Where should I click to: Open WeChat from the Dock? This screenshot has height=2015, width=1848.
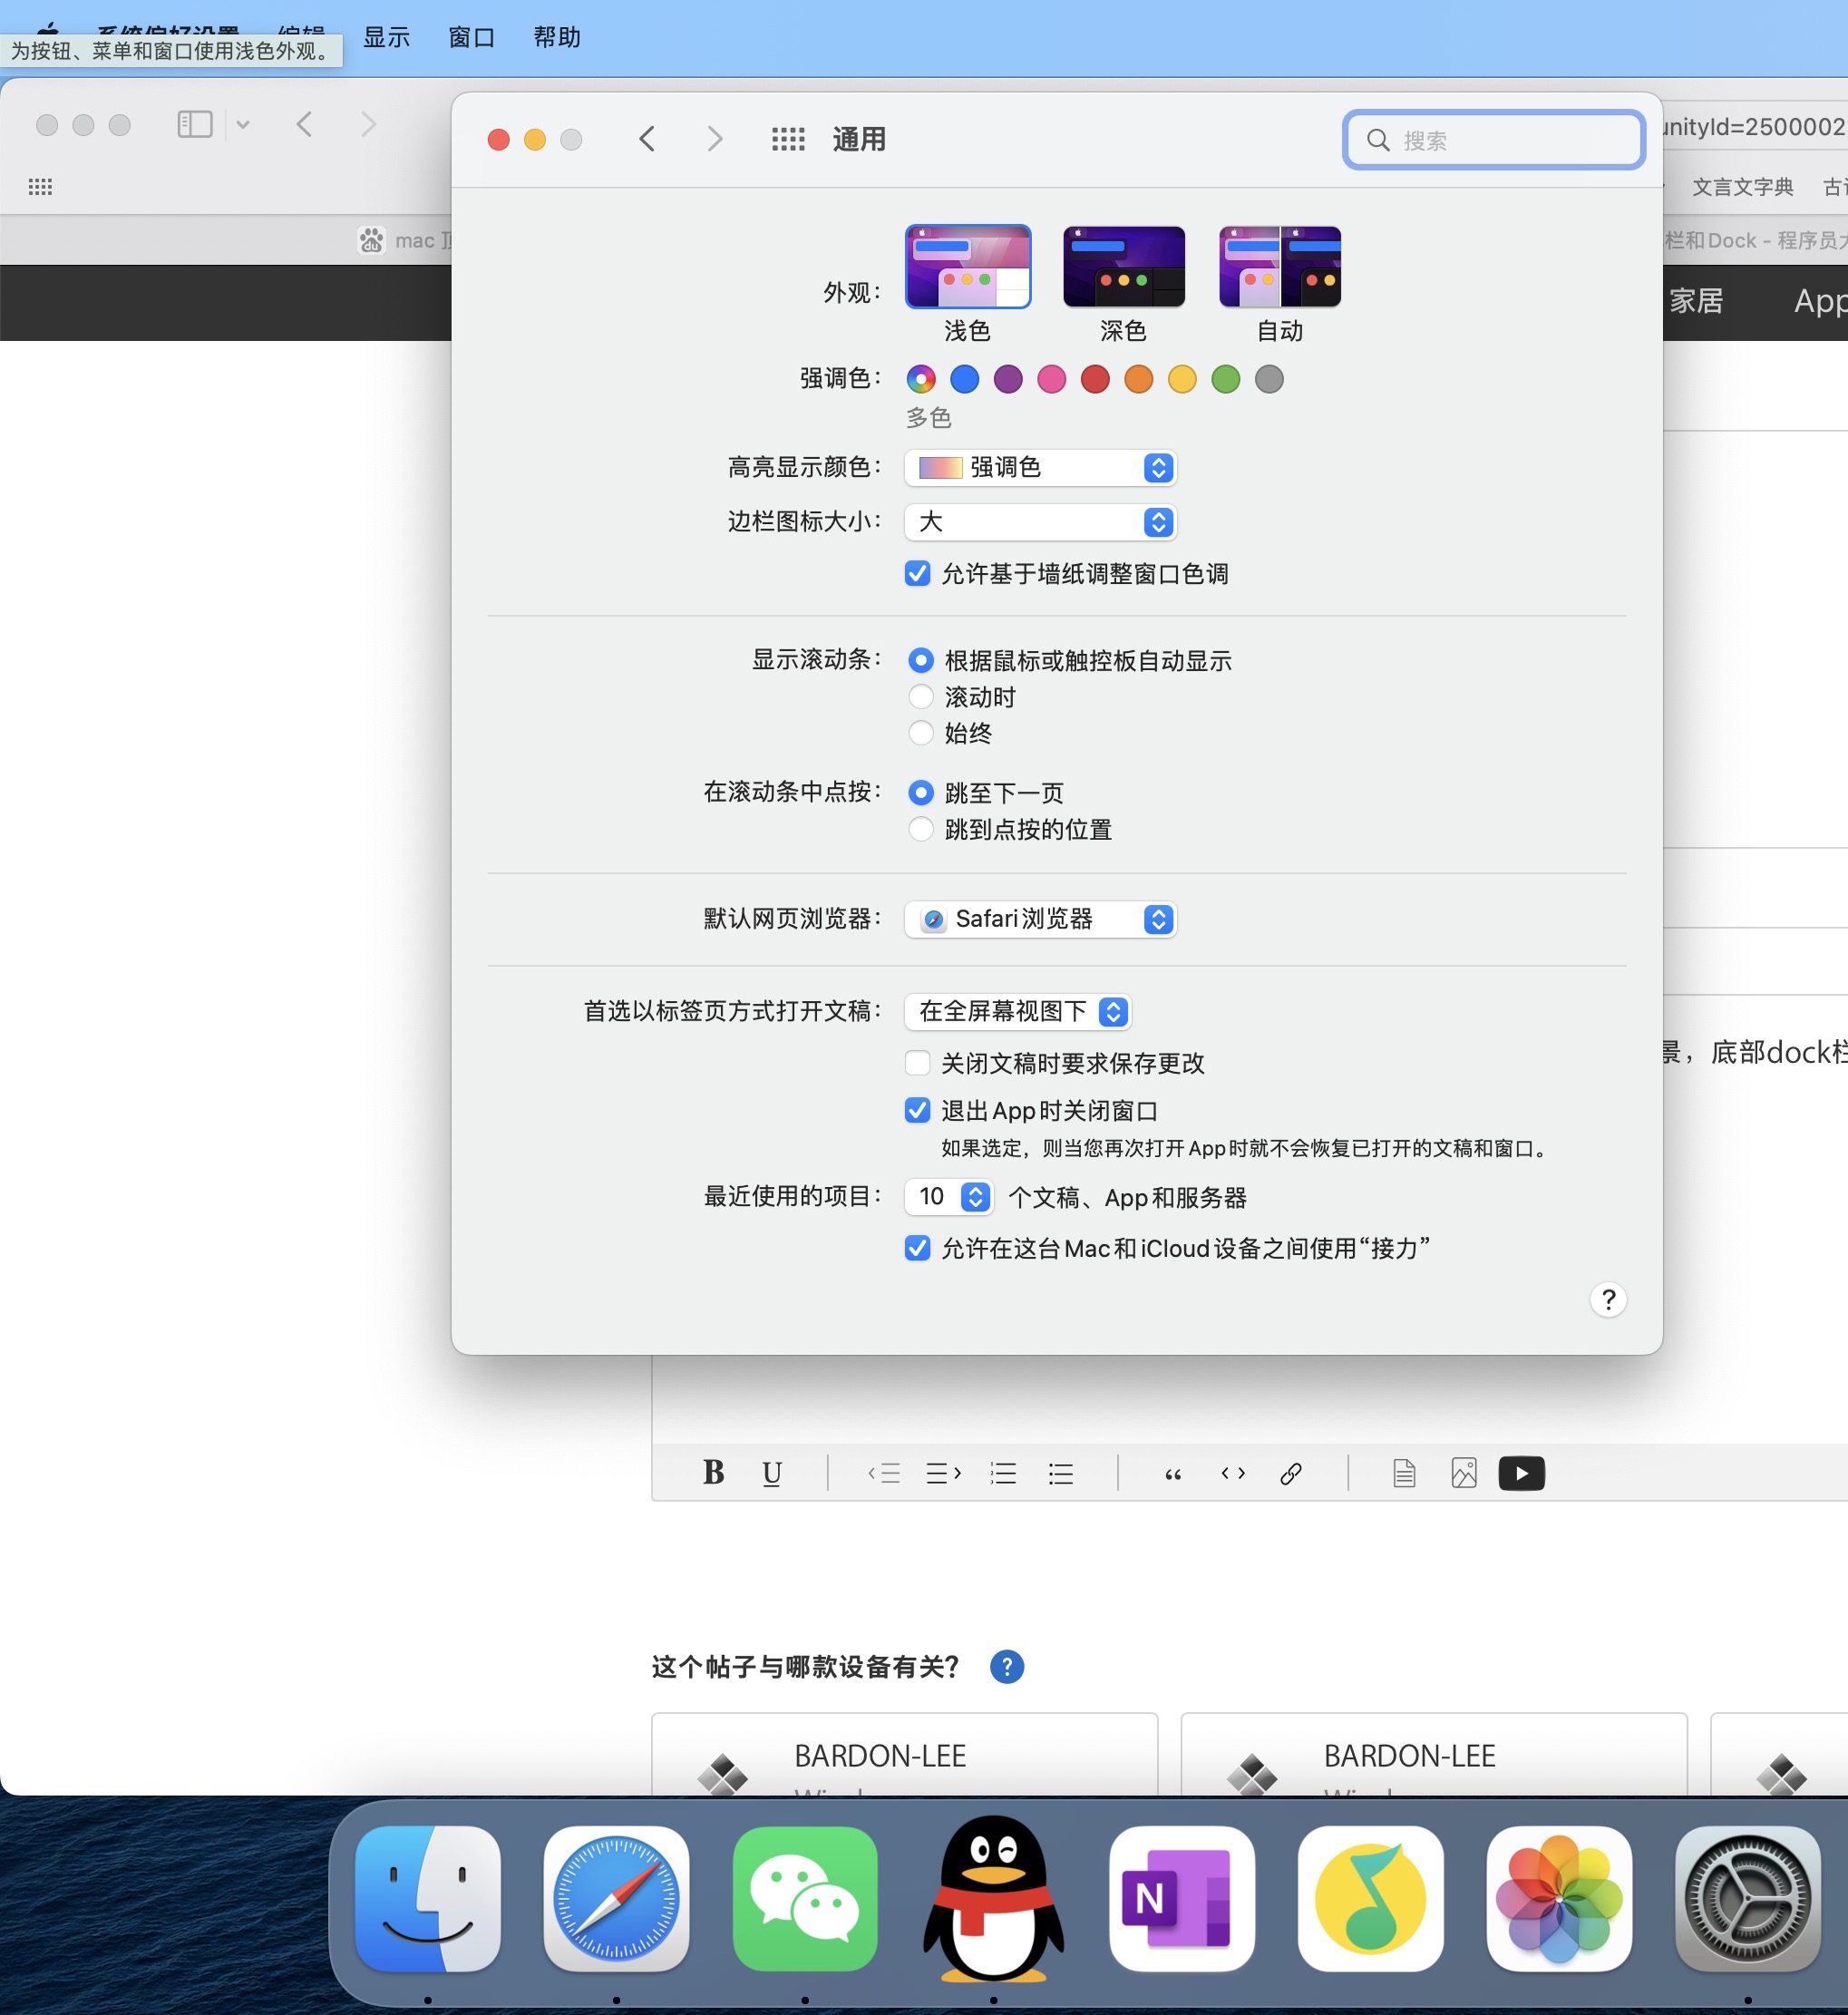click(805, 1897)
